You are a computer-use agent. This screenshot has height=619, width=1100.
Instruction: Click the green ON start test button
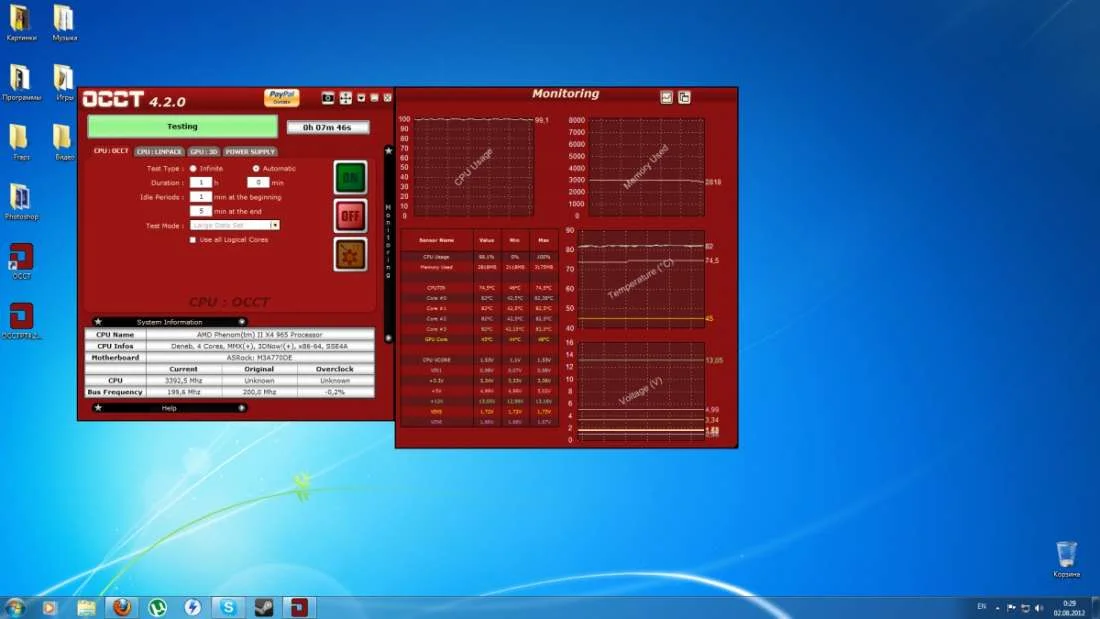point(350,178)
